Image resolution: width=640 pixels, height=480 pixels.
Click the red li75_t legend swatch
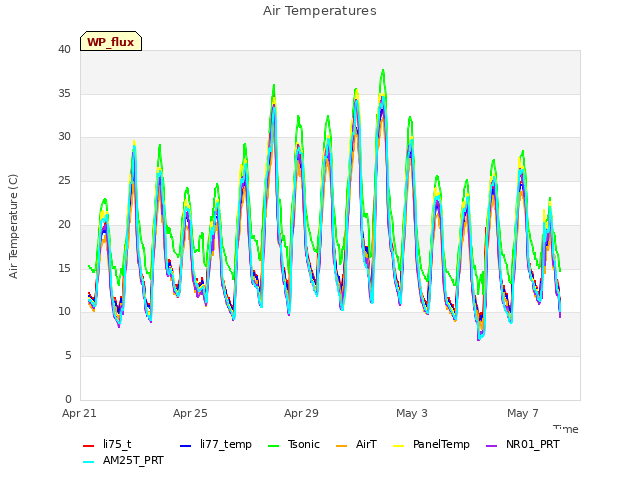tap(89, 446)
